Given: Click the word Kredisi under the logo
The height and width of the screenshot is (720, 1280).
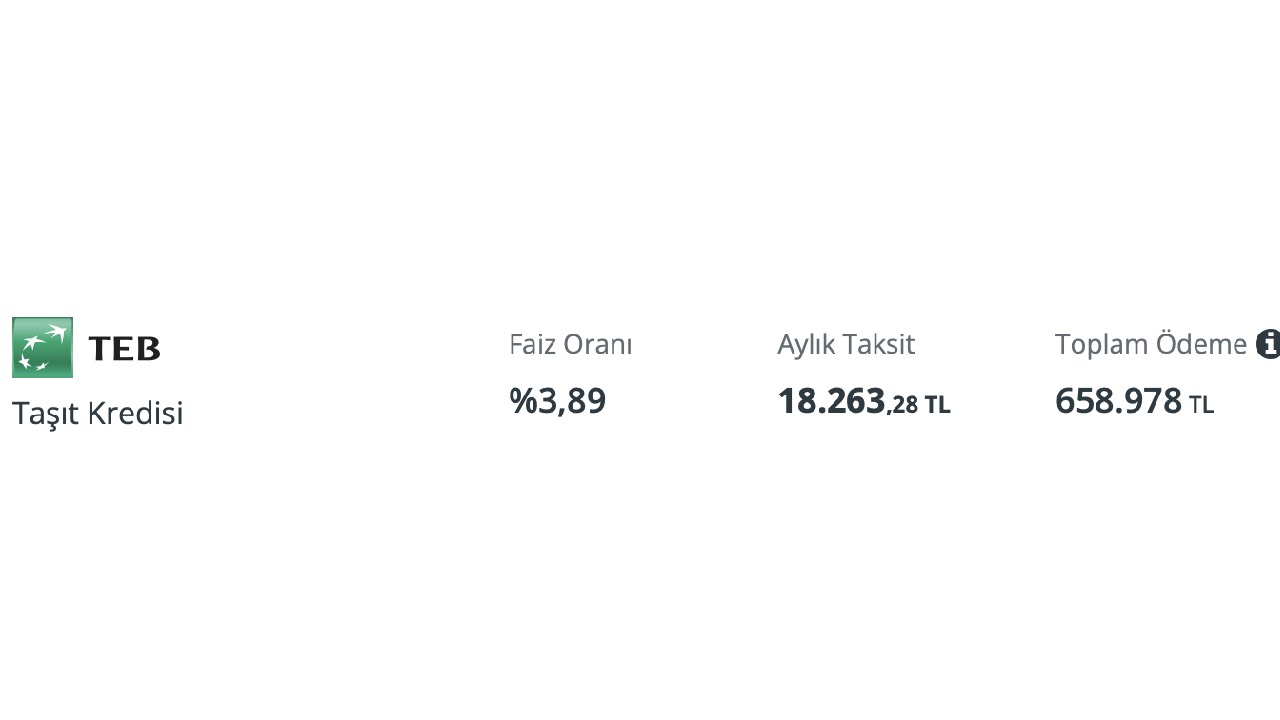Looking at the screenshot, I should pos(135,413).
